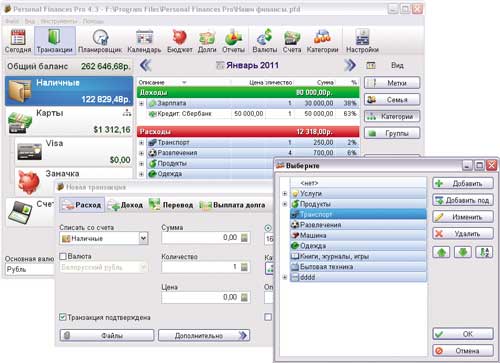Select the Транзакции toolbar icon
Screen dimensions: 500x363
54,41
